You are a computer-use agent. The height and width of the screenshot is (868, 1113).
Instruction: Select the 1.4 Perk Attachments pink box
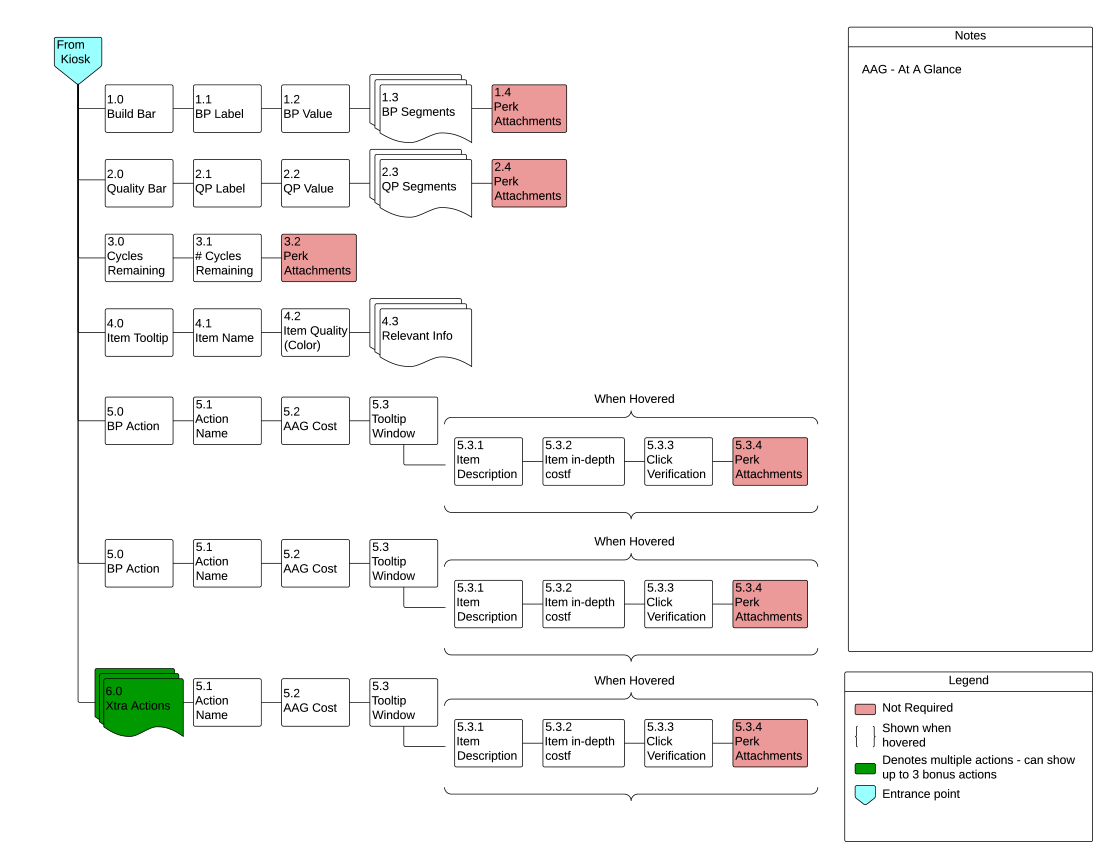[x=529, y=108]
